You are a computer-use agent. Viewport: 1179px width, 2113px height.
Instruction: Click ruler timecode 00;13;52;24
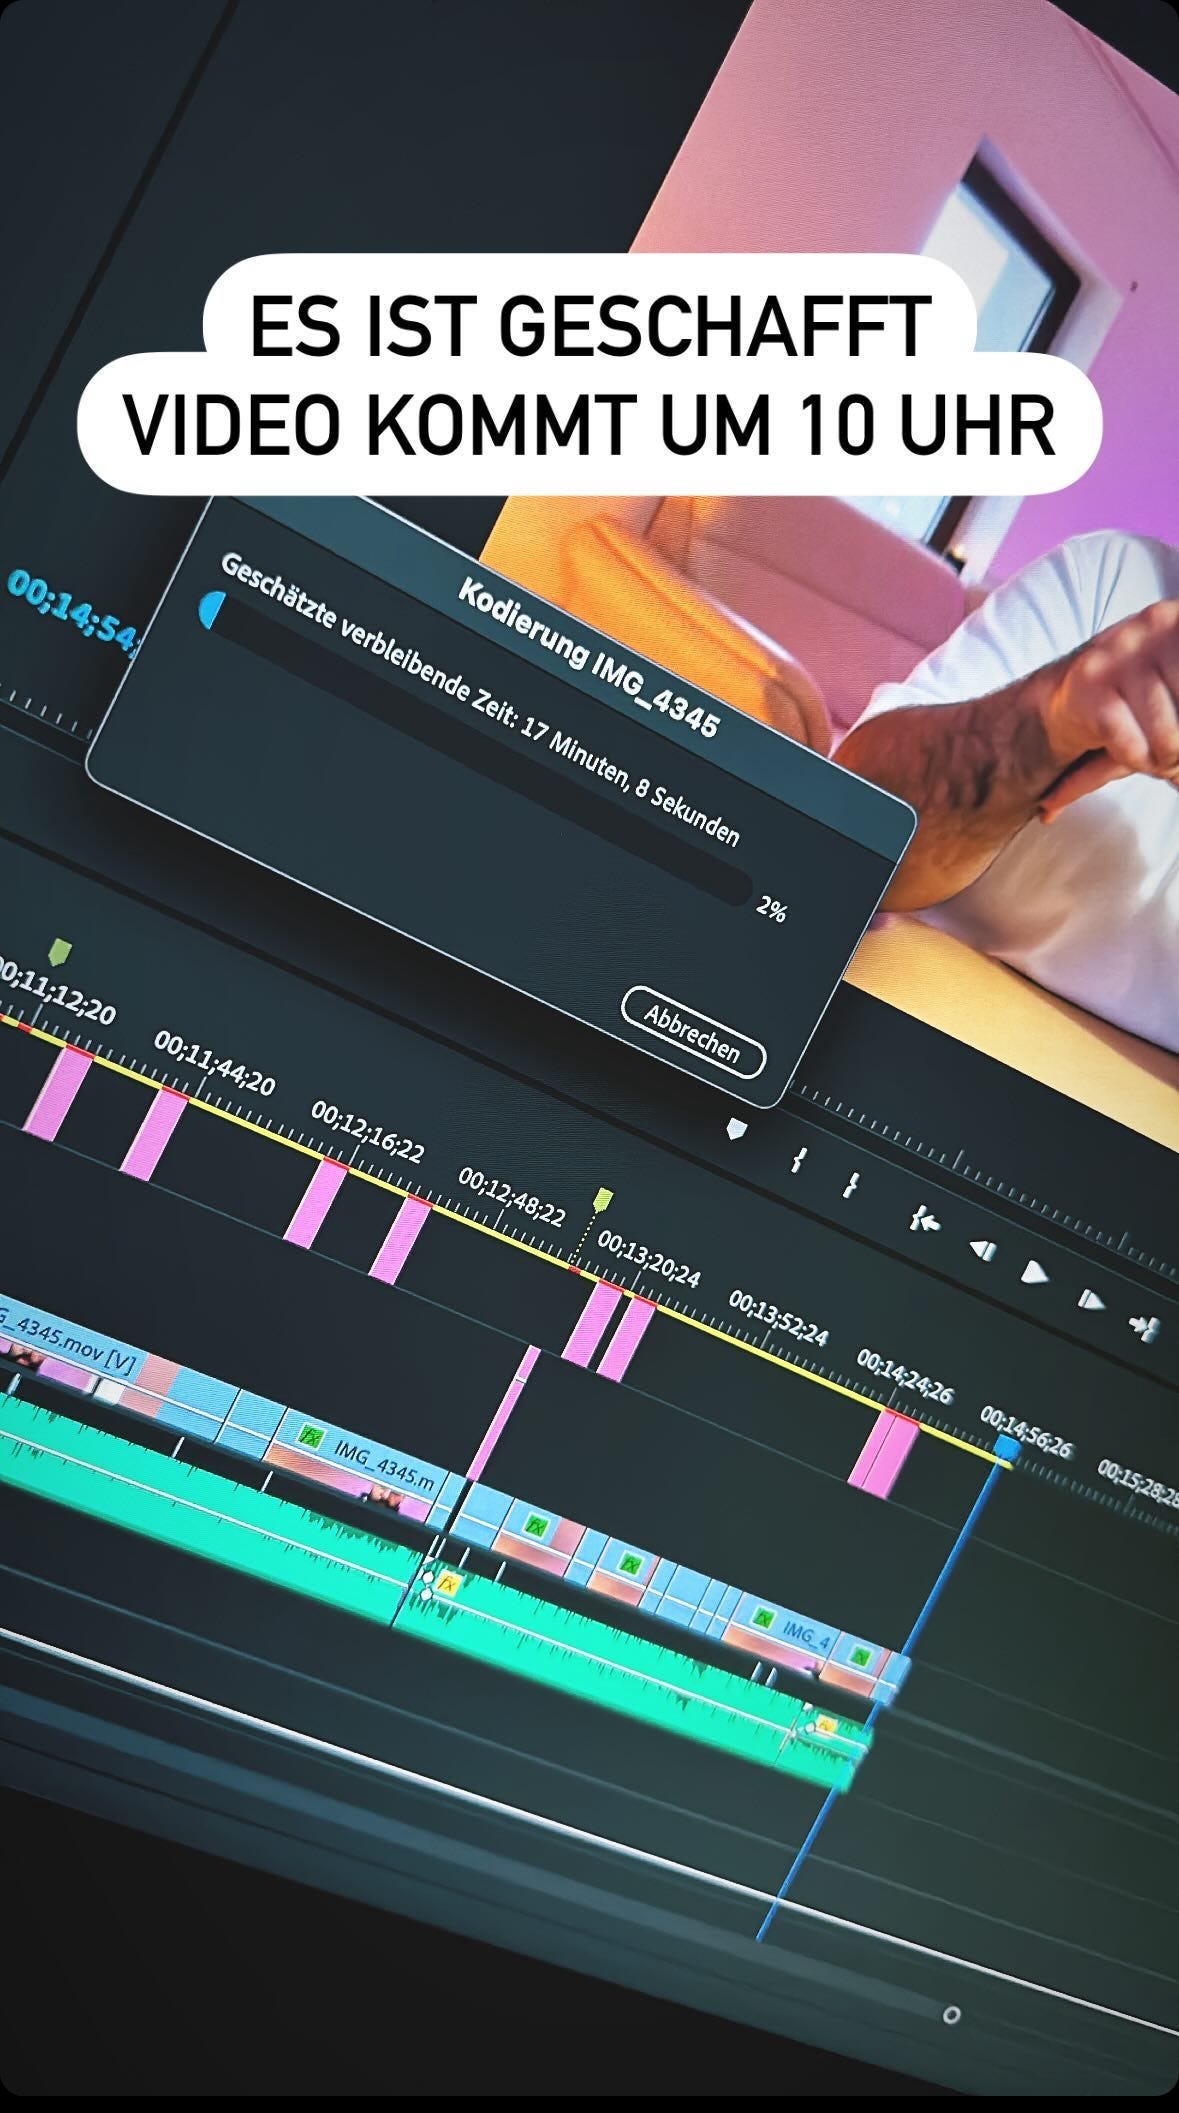[778, 1317]
